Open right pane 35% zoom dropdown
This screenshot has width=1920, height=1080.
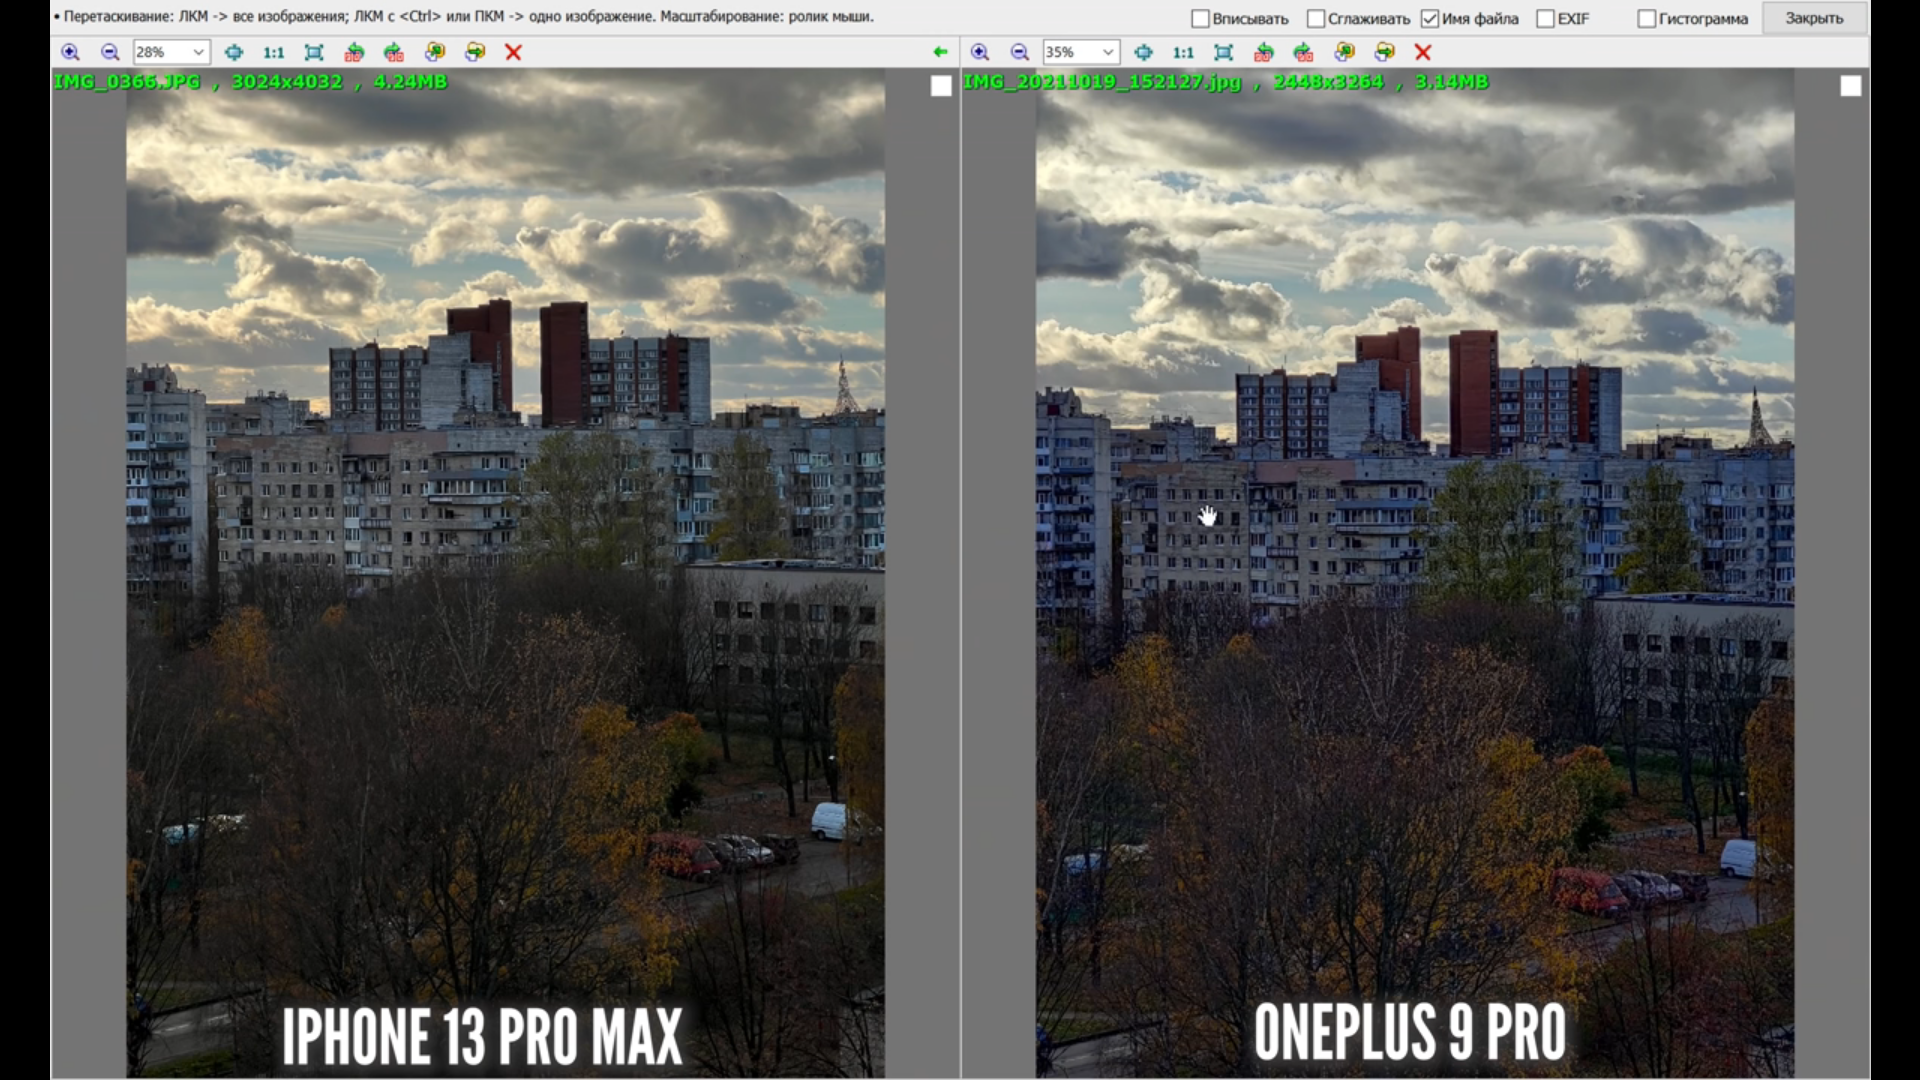[1108, 52]
